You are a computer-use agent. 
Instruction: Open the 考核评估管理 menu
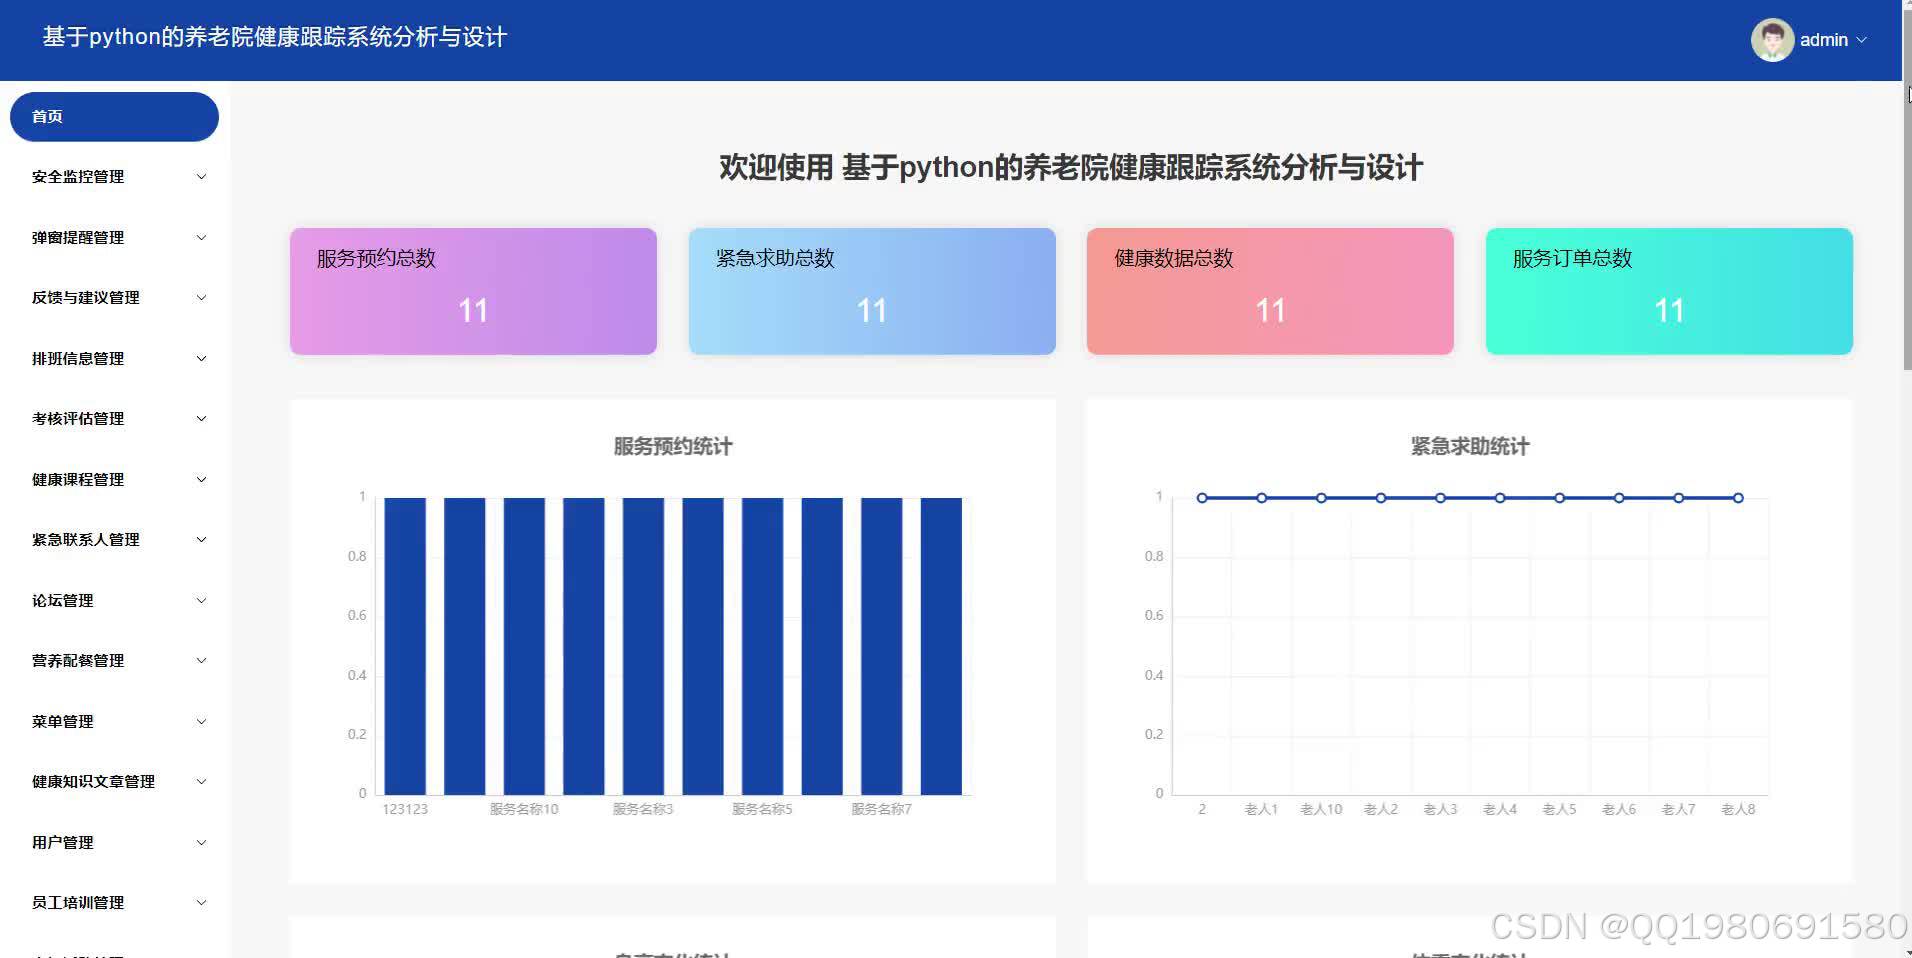point(114,419)
